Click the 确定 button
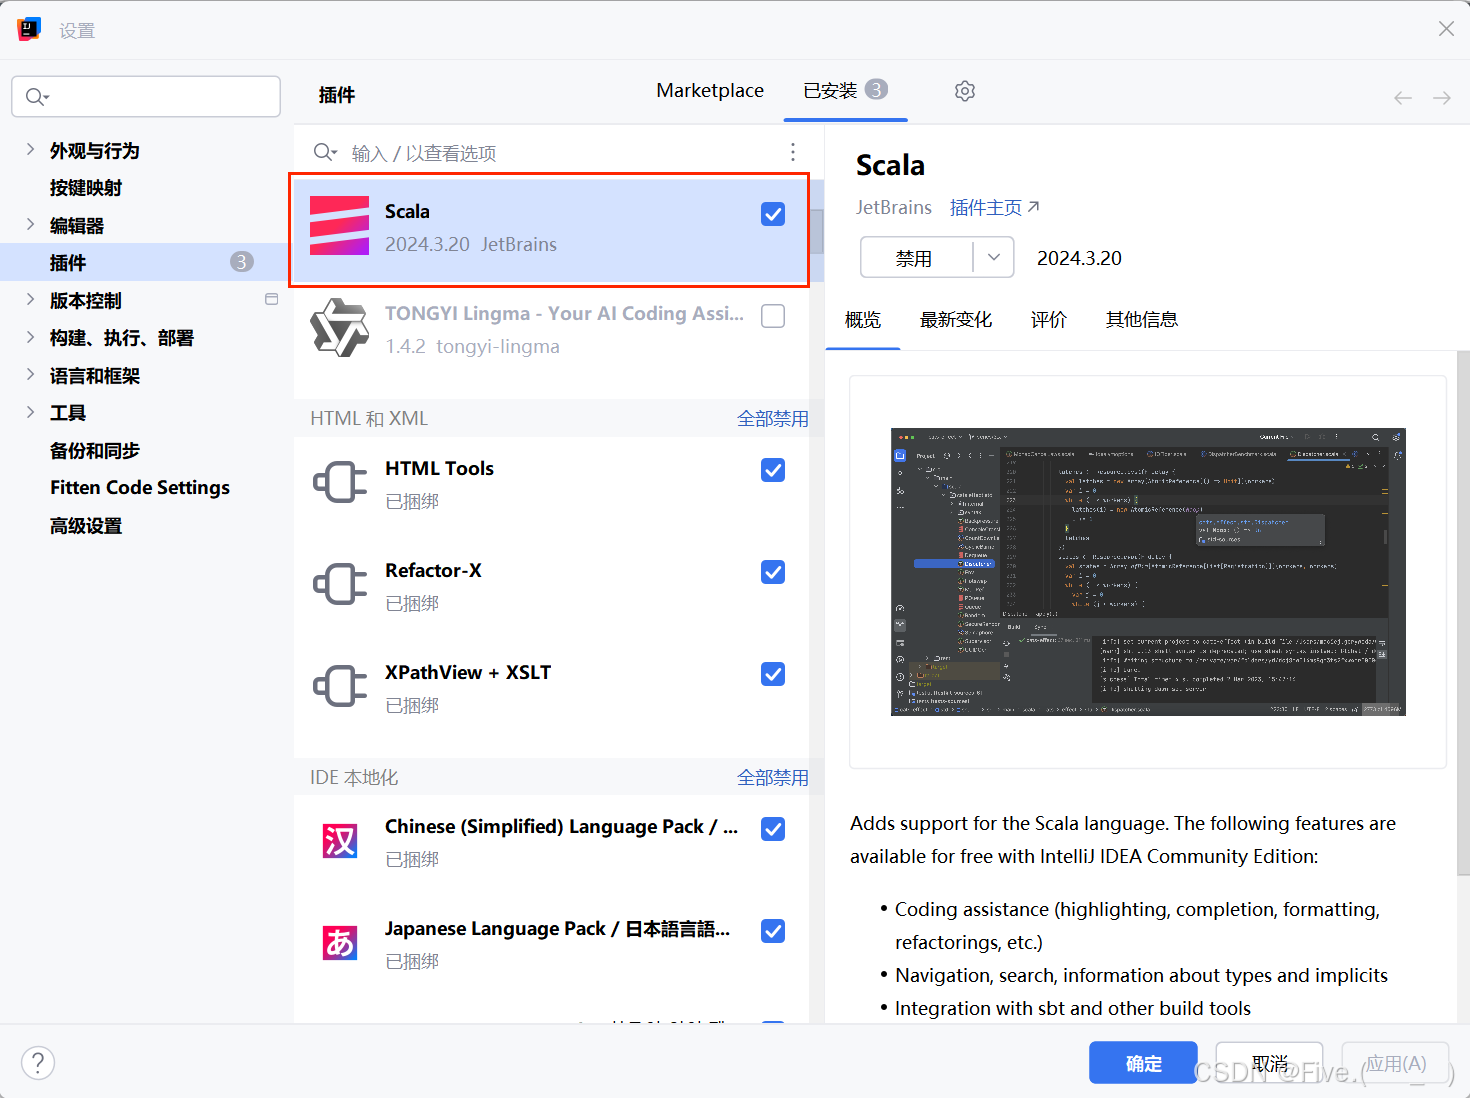The height and width of the screenshot is (1098, 1470). tap(1143, 1063)
